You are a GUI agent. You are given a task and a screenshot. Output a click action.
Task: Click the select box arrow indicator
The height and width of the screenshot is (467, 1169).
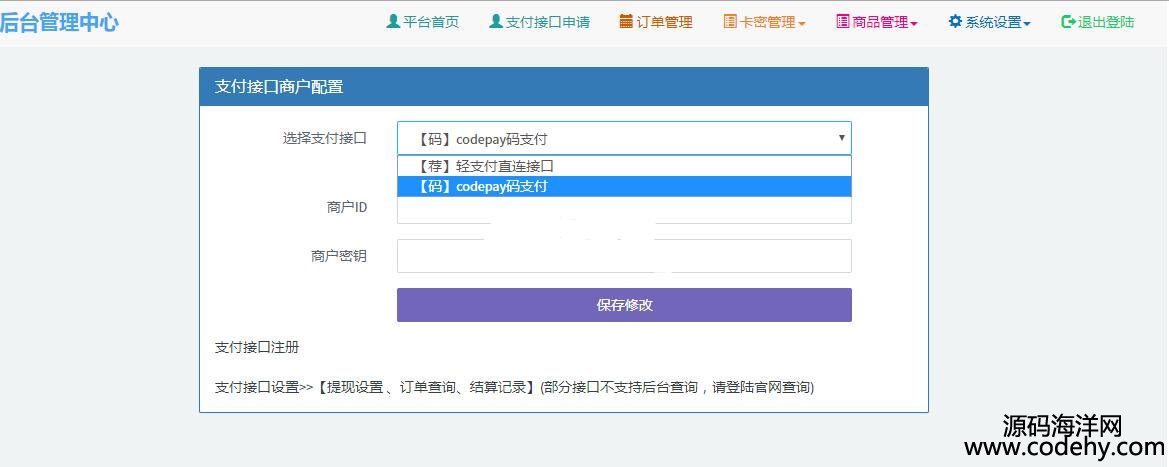point(842,138)
